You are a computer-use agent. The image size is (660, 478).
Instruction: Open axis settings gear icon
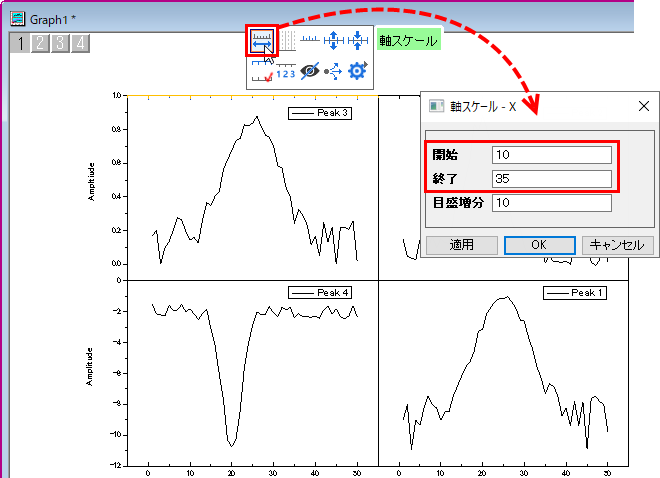point(357,71)
